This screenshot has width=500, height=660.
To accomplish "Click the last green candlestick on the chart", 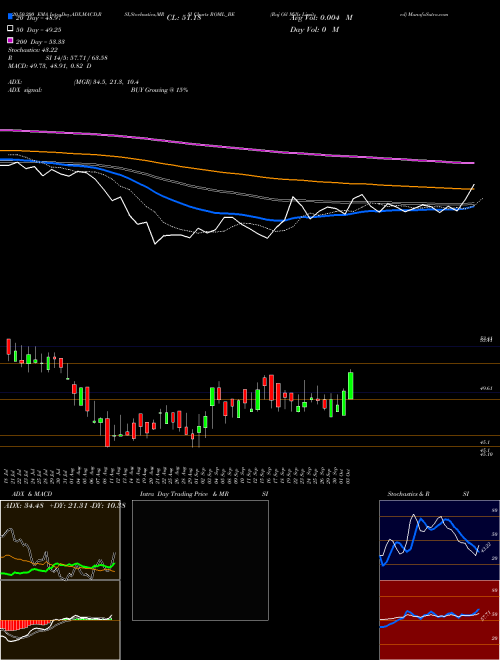I will click(351, 385).
